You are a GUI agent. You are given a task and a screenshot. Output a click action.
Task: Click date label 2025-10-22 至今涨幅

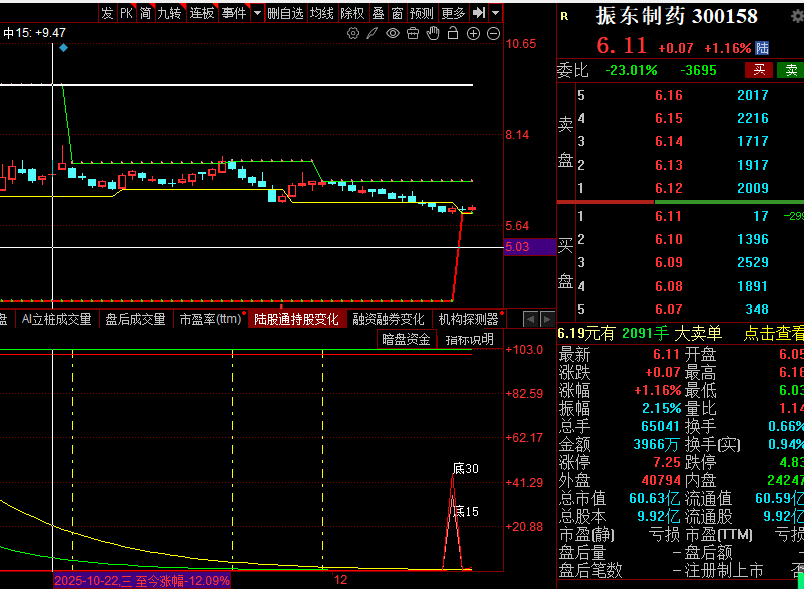pos(142,581)
